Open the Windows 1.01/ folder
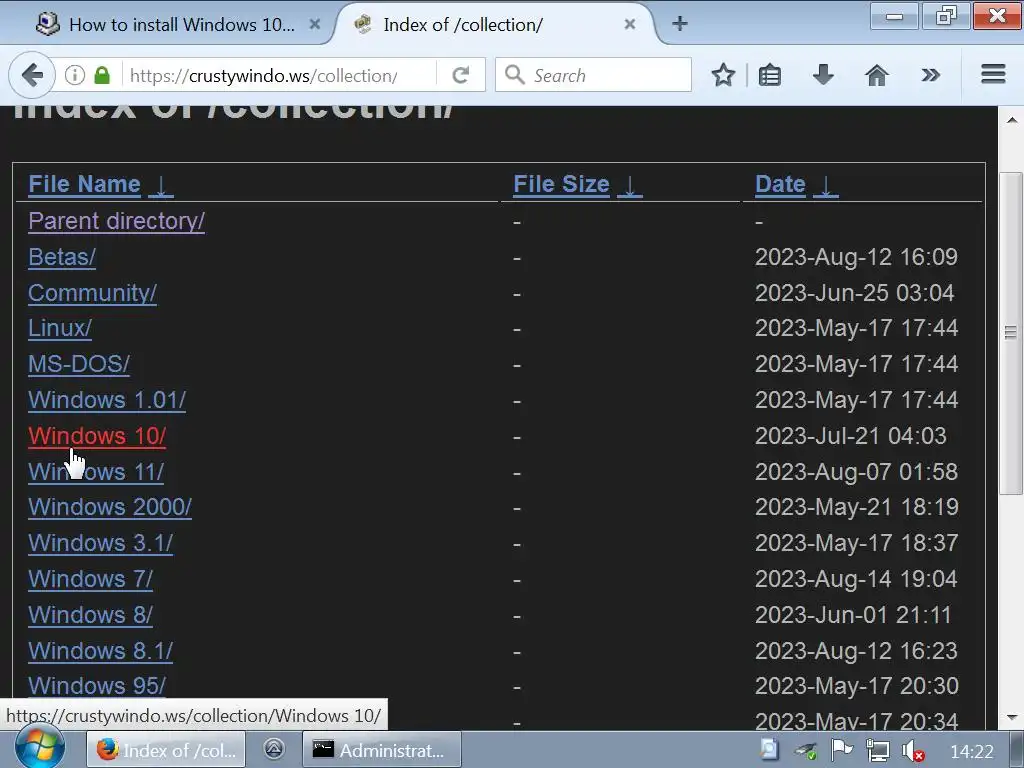 coord(107,400)
